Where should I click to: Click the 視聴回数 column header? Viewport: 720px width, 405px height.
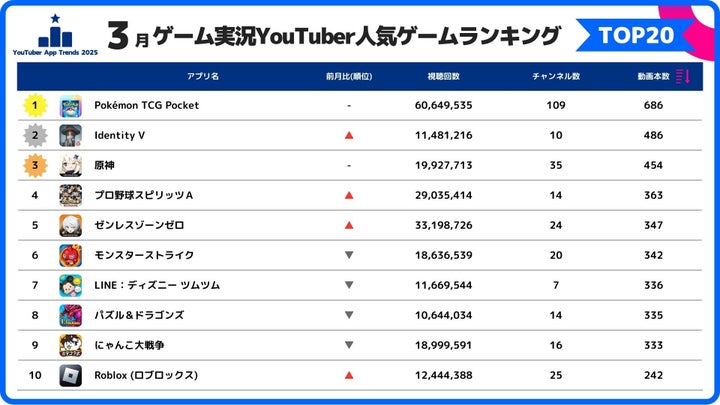click(442, 76)
